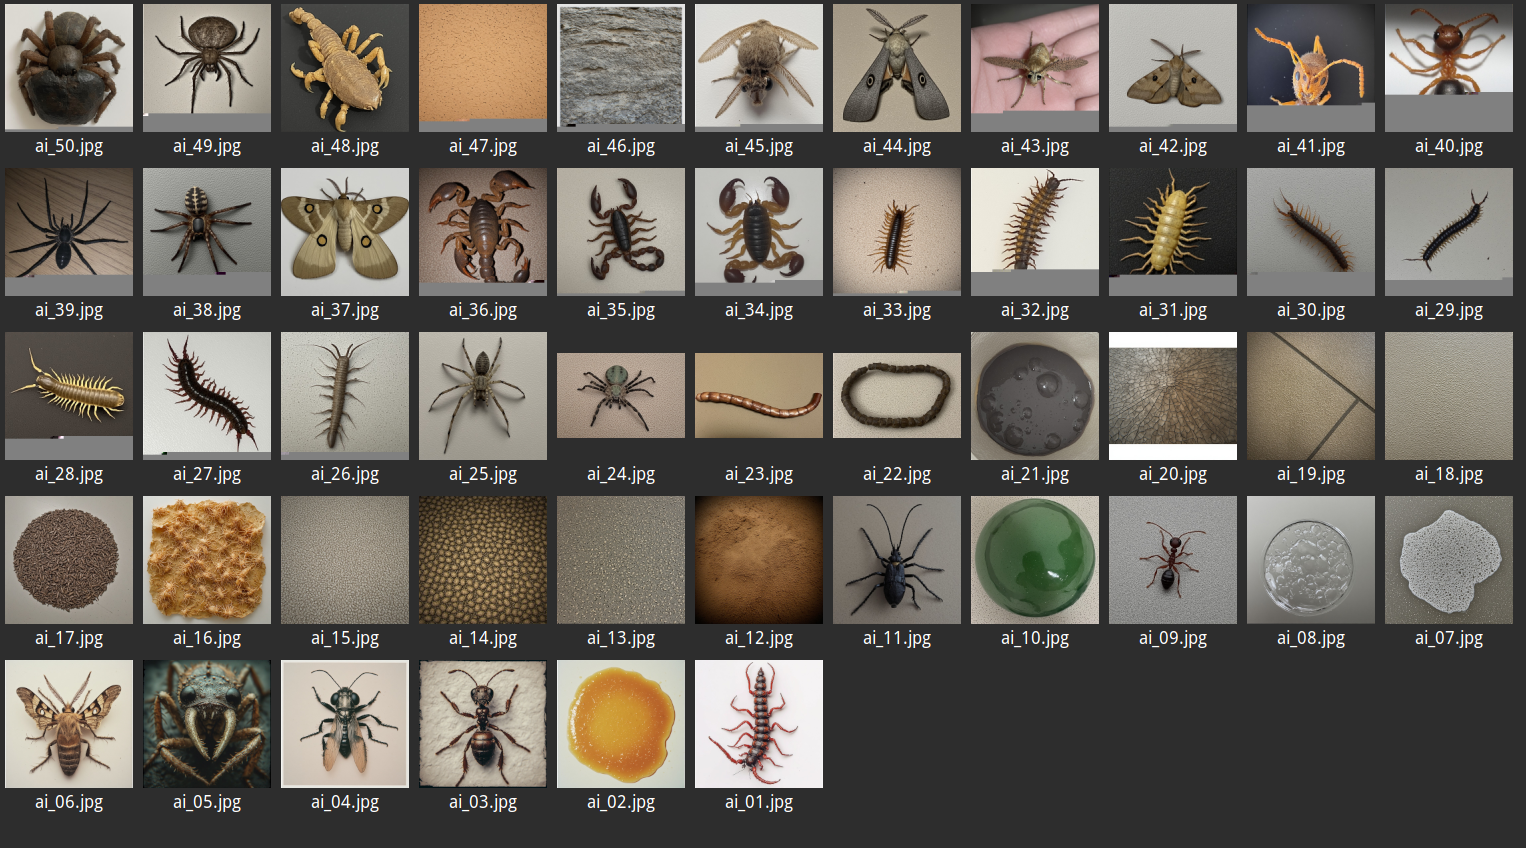The width and height of the screenshot is (1526, 848).
Task: Click the file name text ai_50.jpg
Action: point(69,146)
